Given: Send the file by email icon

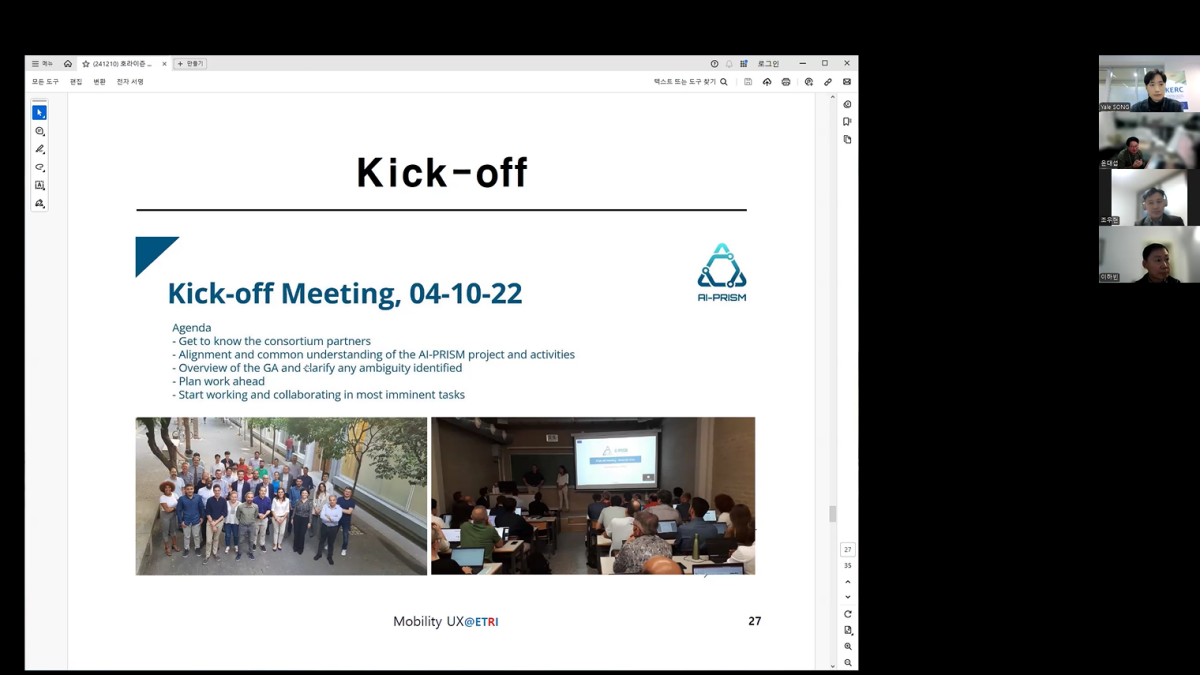Looking at the screenshot, I should point(847,82).
